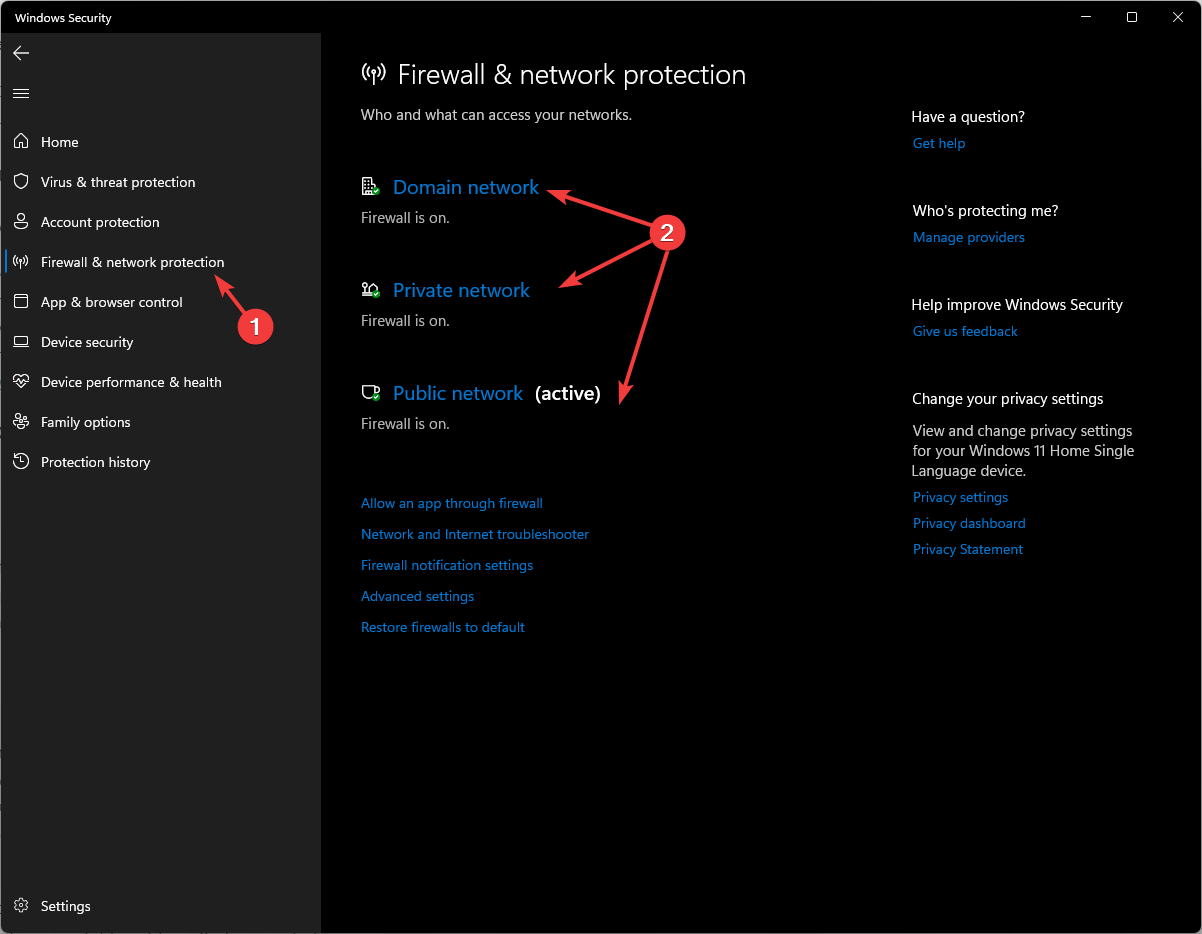Click the Home house icon

pyautogui.click(x=21, y=142)
